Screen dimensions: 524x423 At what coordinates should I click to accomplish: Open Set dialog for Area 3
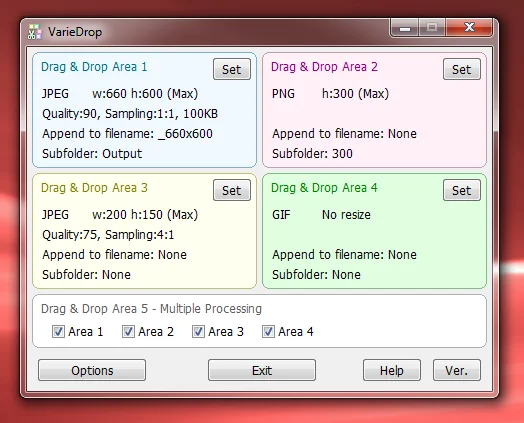coord(232,190)
